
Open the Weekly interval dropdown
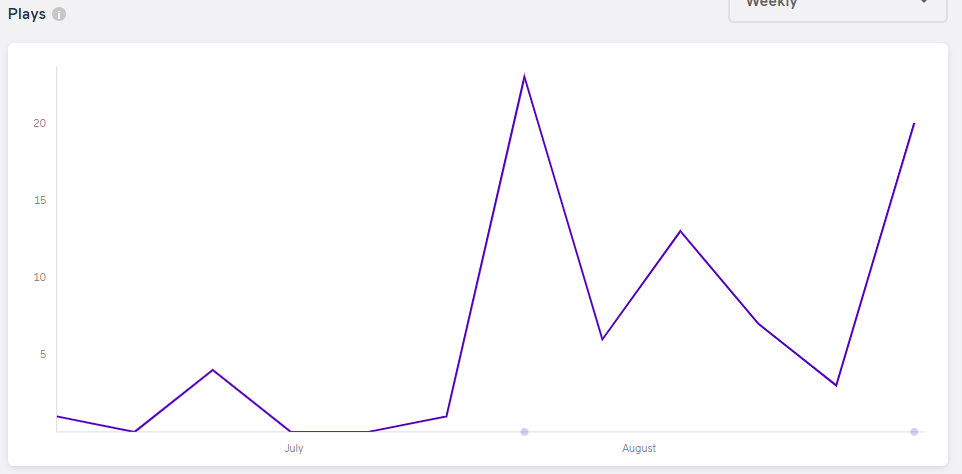(838, 9)
